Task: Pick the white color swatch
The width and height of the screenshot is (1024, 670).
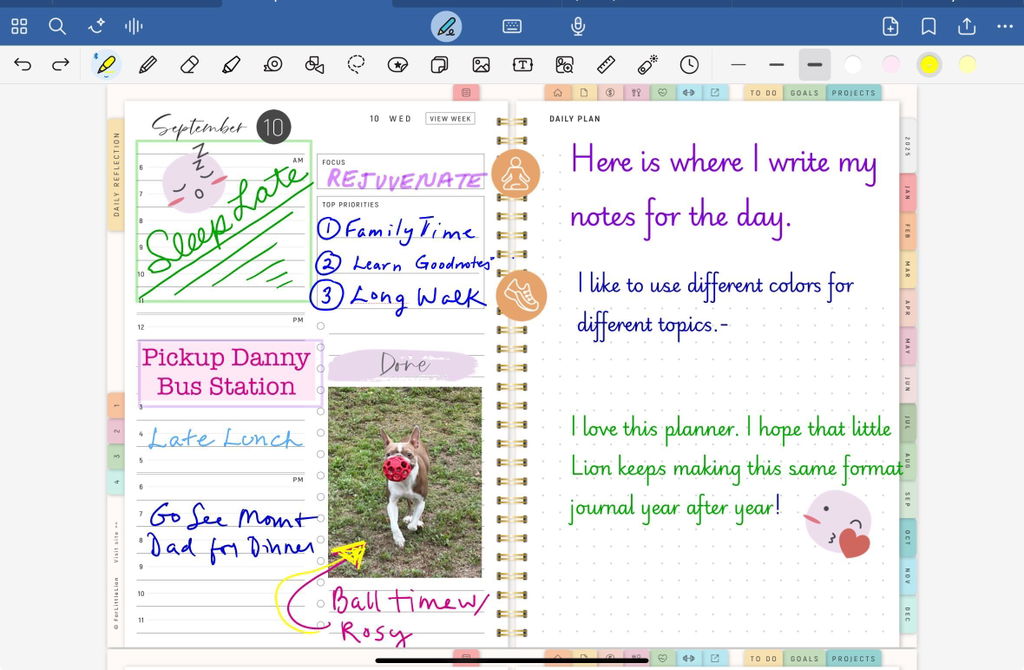Action: click(x=853, y=65)
